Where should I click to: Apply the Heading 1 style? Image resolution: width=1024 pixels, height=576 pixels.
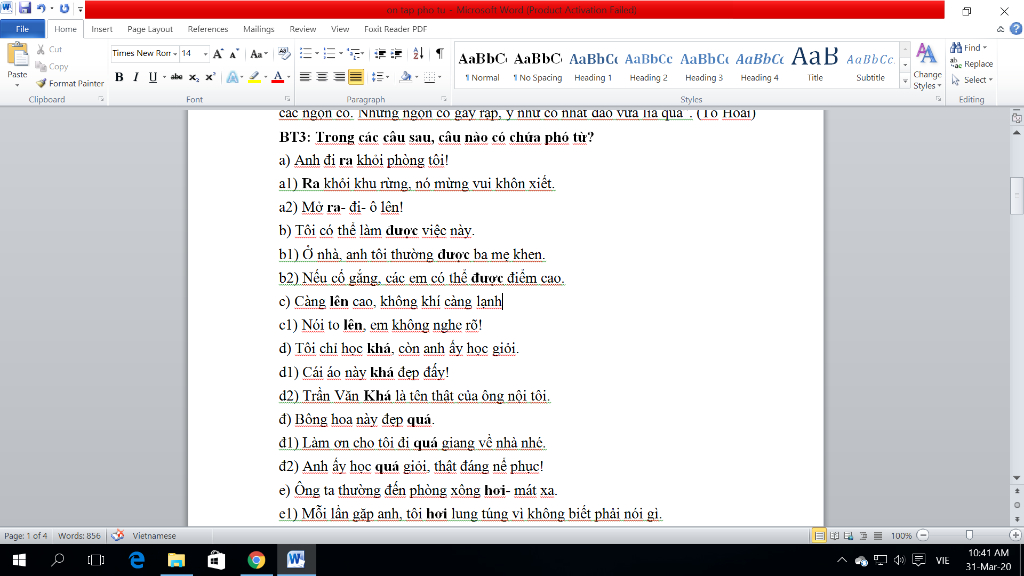593,66
